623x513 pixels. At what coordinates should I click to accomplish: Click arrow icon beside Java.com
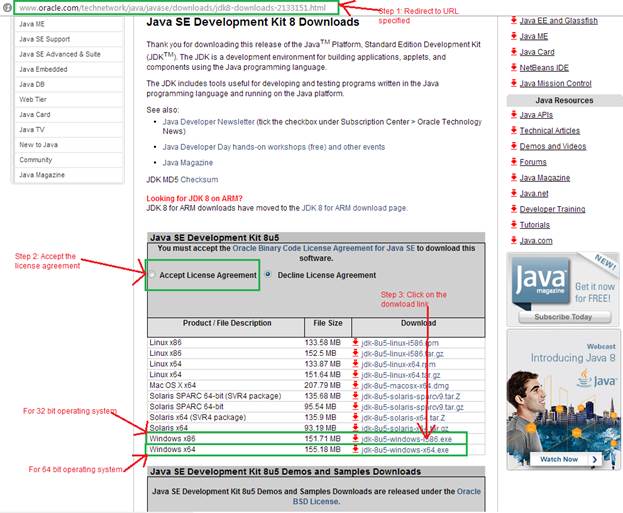(514, 240)
